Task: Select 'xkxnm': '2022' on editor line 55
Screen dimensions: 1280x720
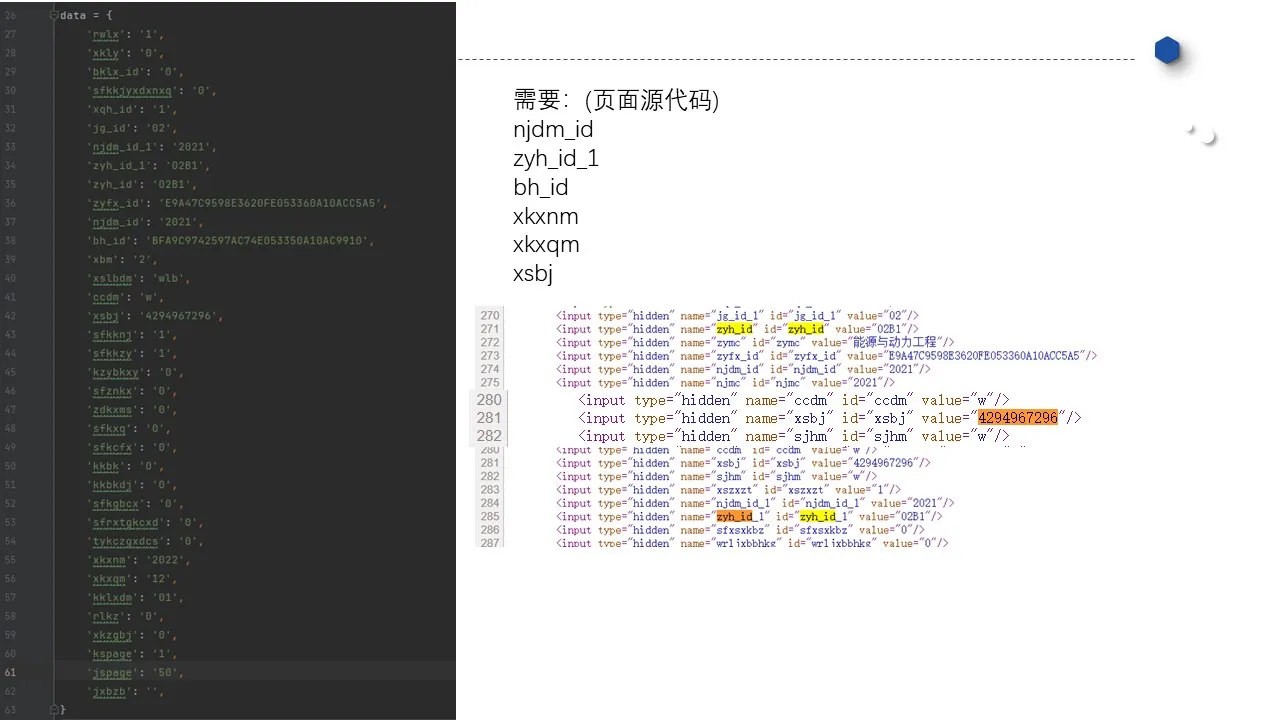Action: tap(140, 560)
